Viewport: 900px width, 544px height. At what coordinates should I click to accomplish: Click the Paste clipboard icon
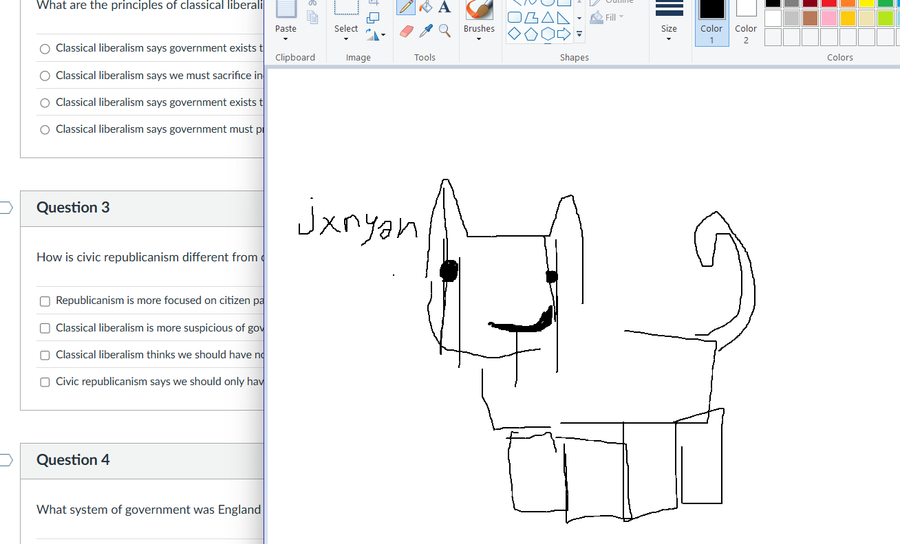click(286, 9)
